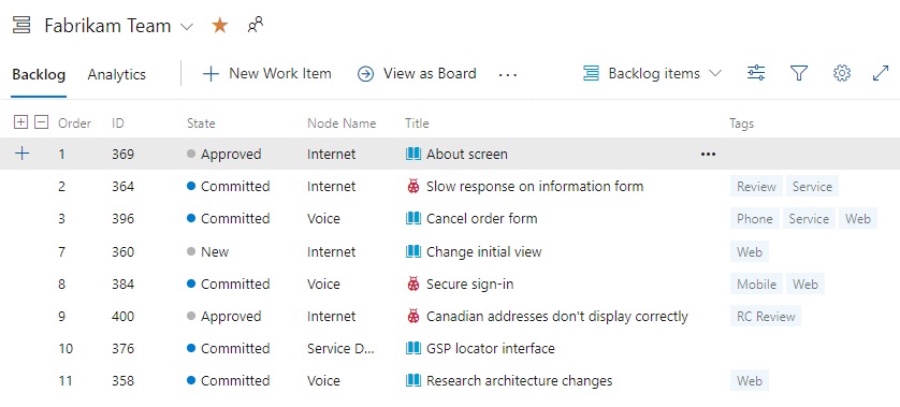Collapse all items with the minus box
900x407 pixels.
pyautogui.click(x=41, y=123)
